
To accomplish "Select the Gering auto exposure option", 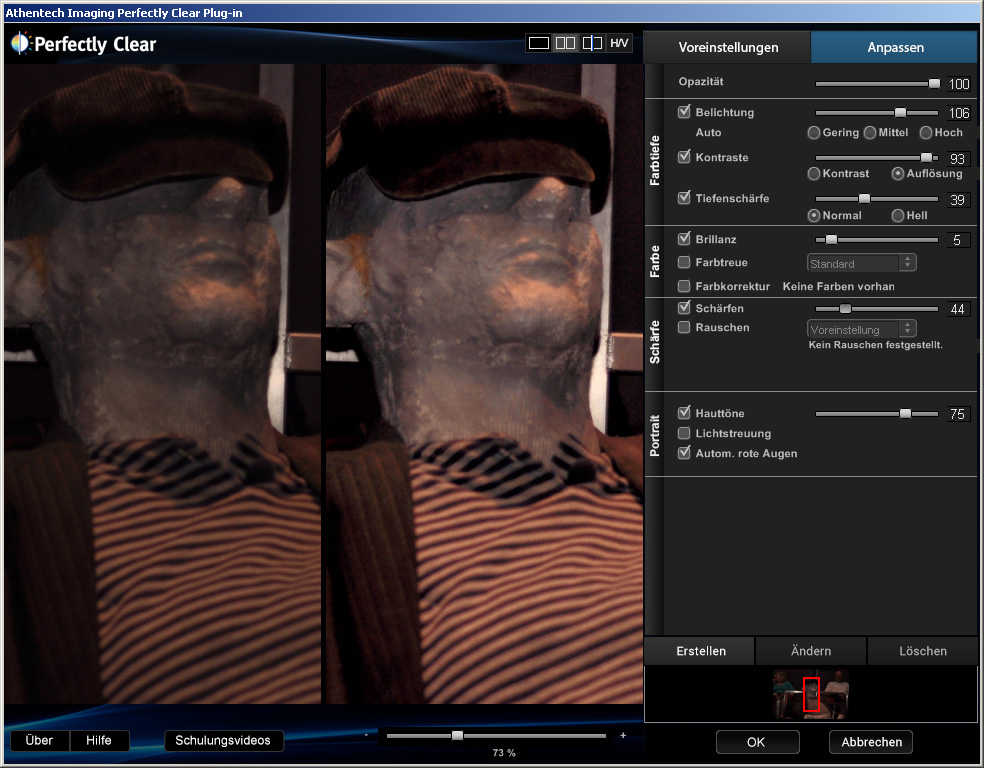I will tap(814, 132).
